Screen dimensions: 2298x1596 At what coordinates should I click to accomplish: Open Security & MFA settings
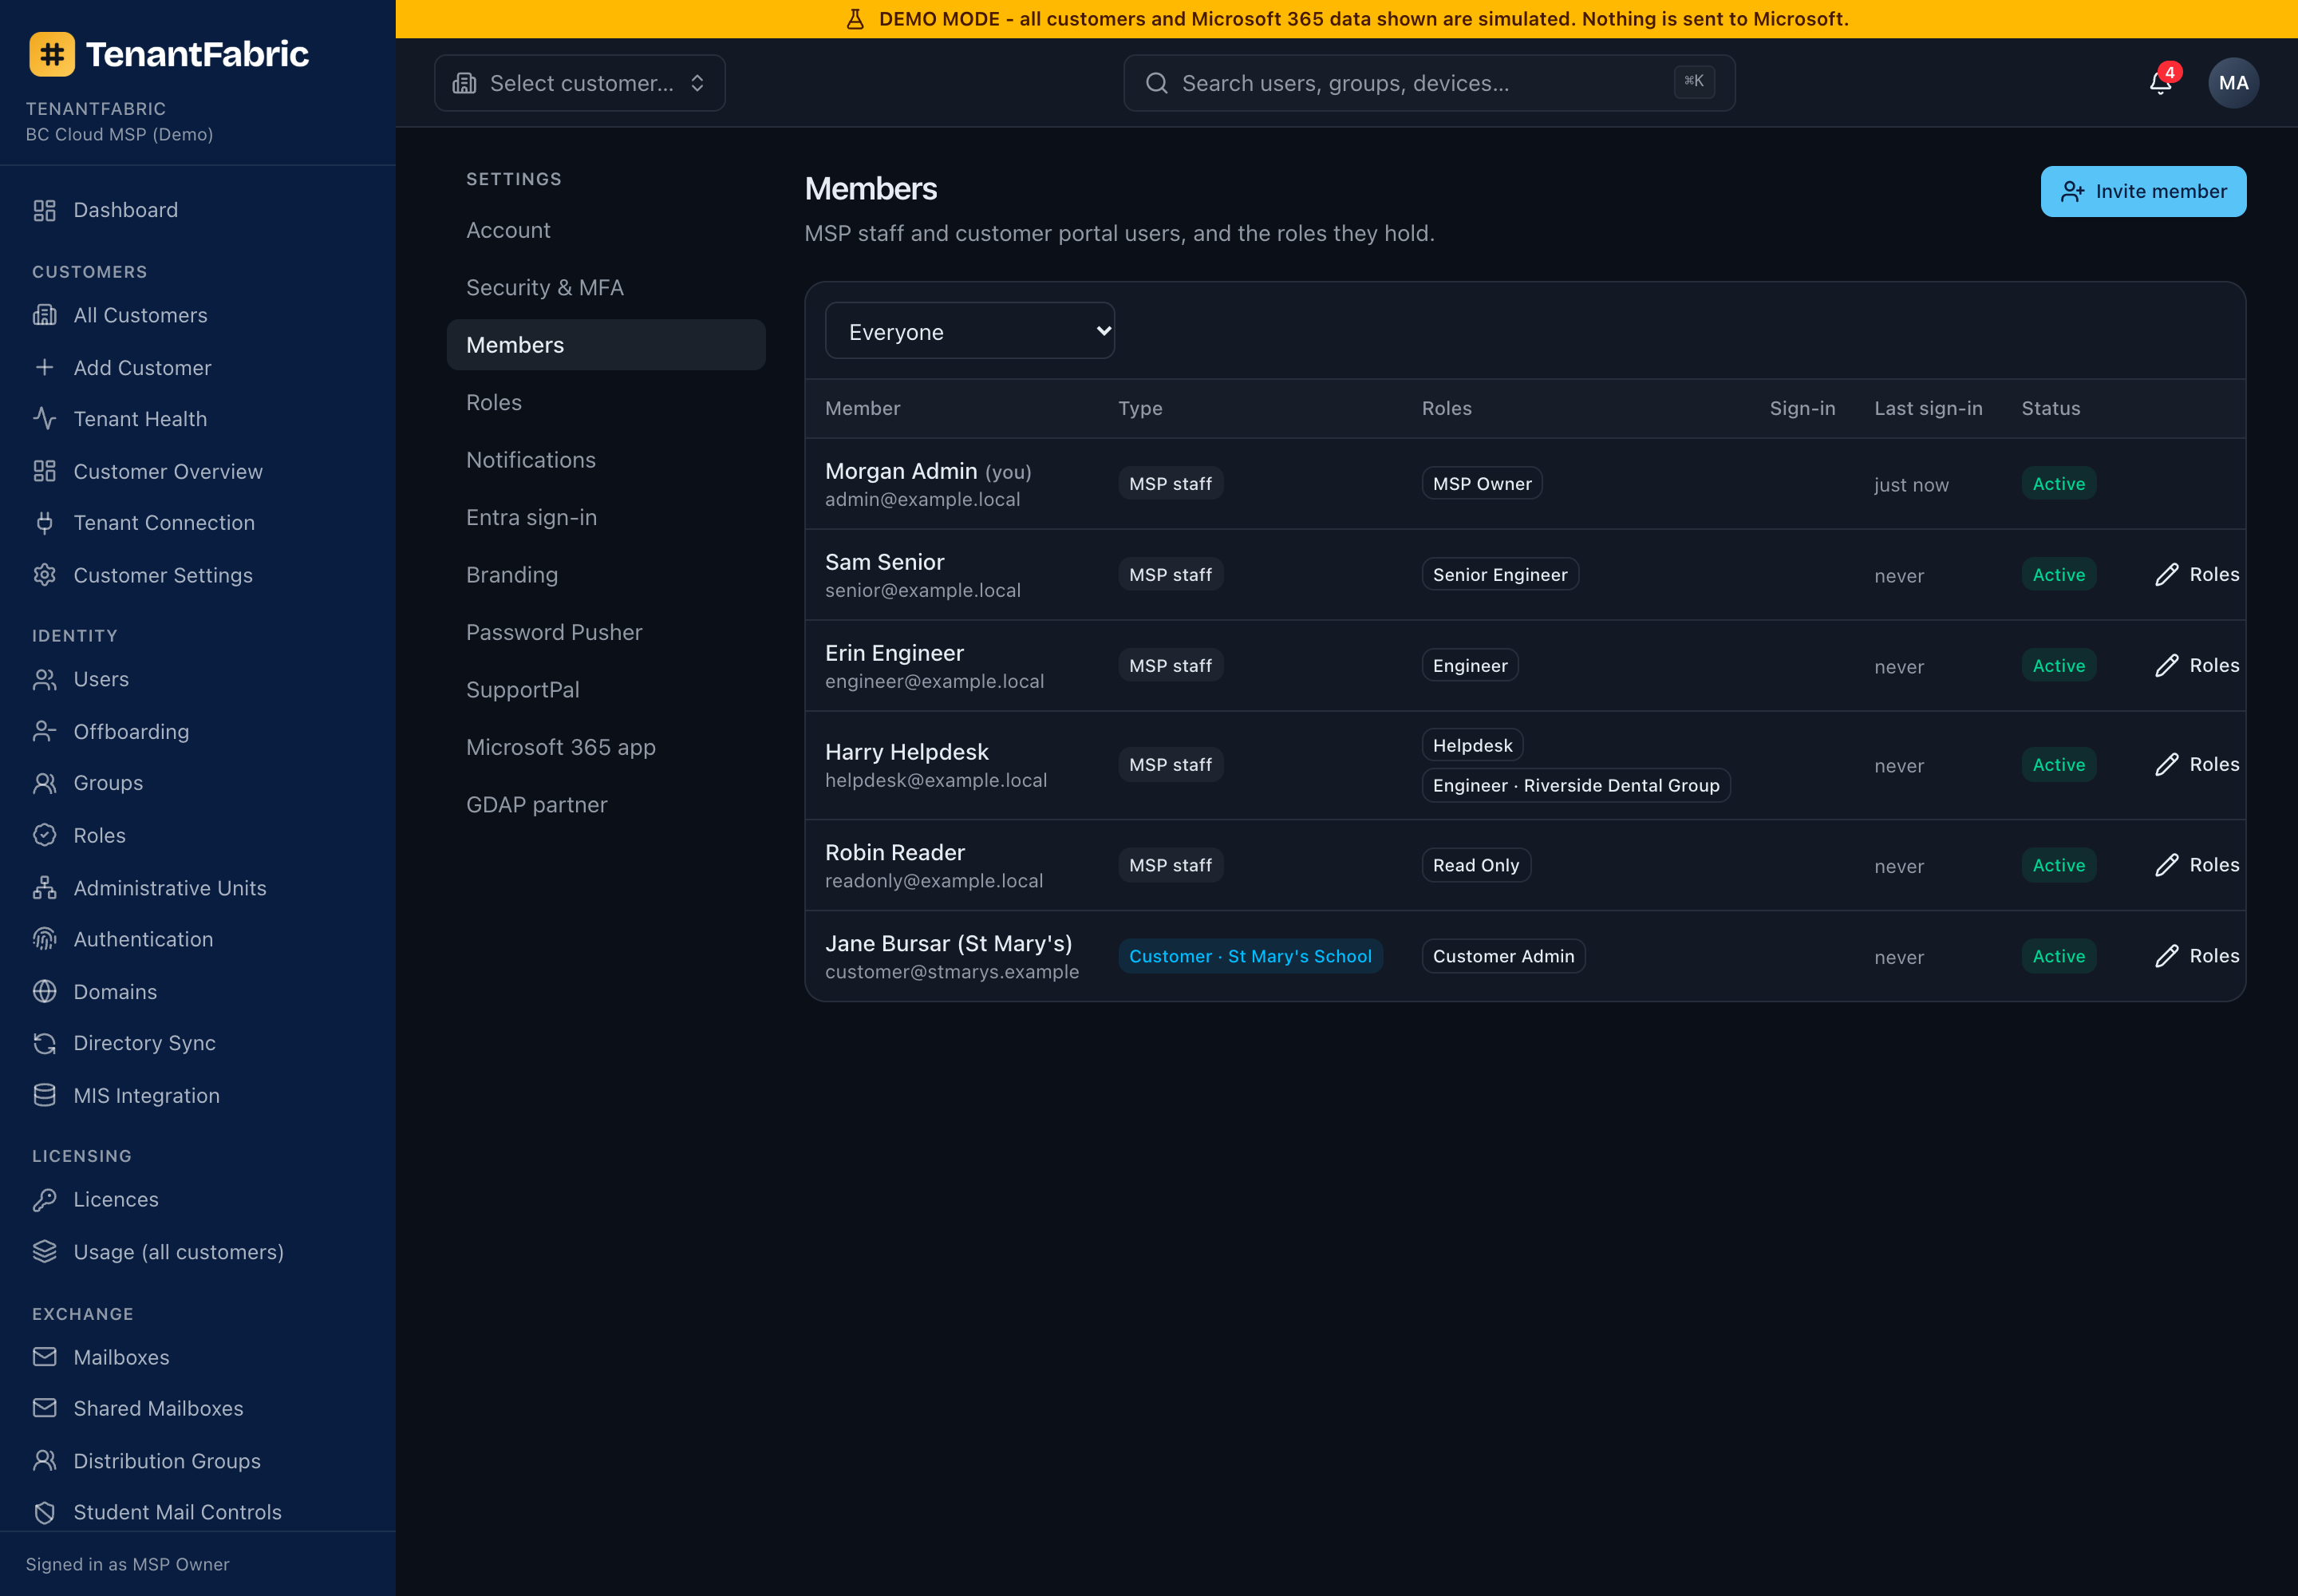(x=606, y=287)
